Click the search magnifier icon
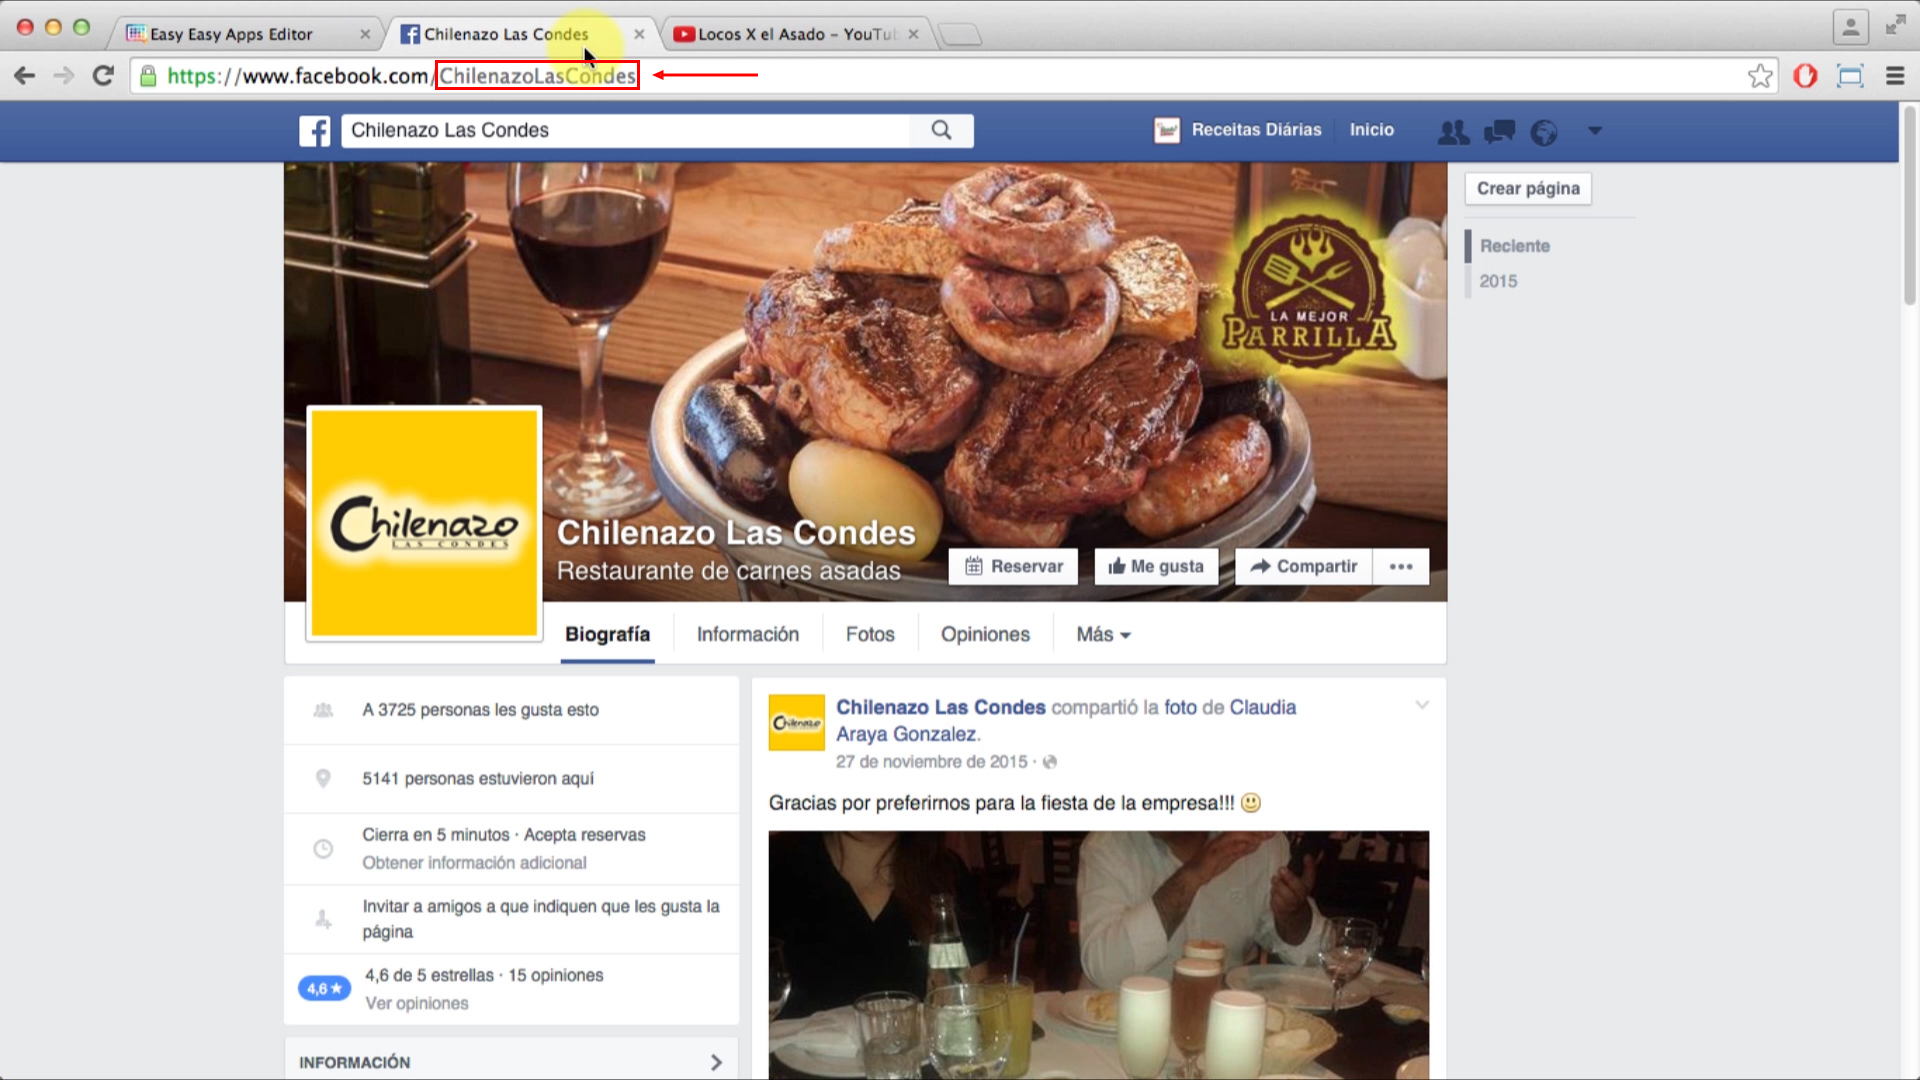1920x1080 pixels. 941,130
